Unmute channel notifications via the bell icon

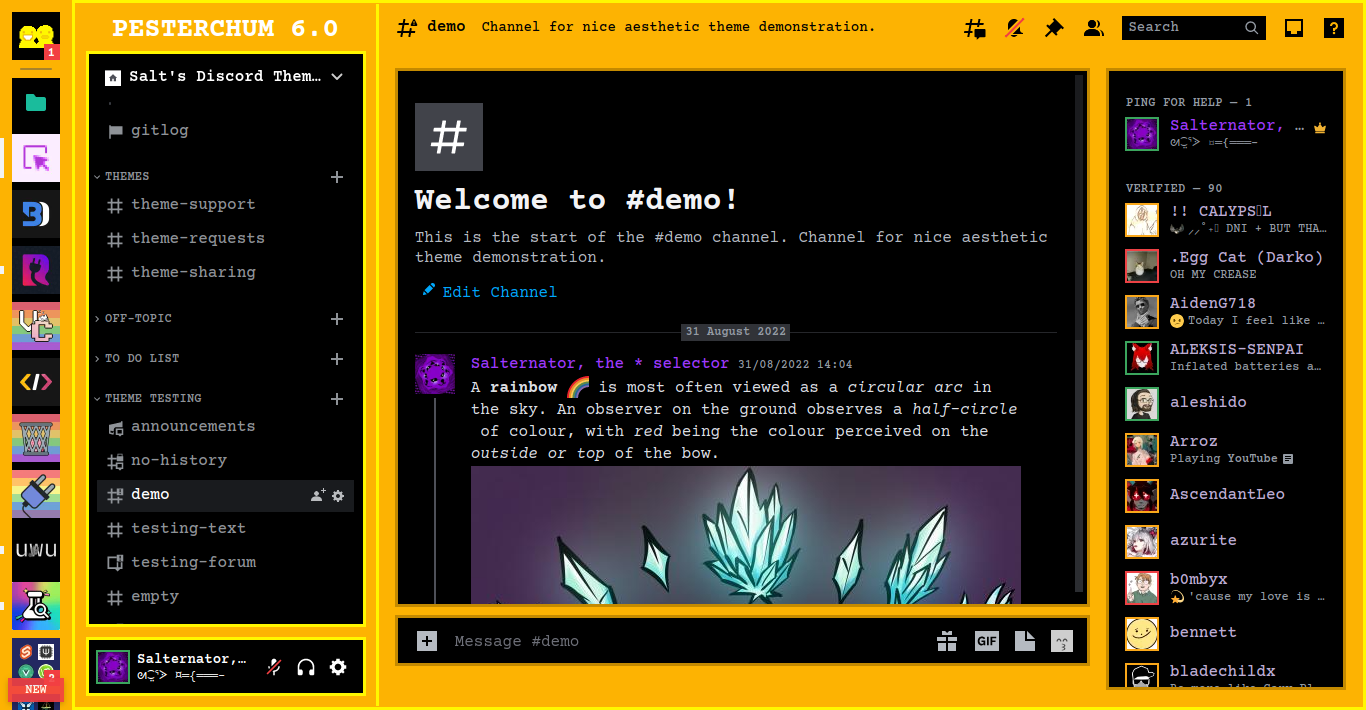pyautogui.click(x=1014, y=27)
